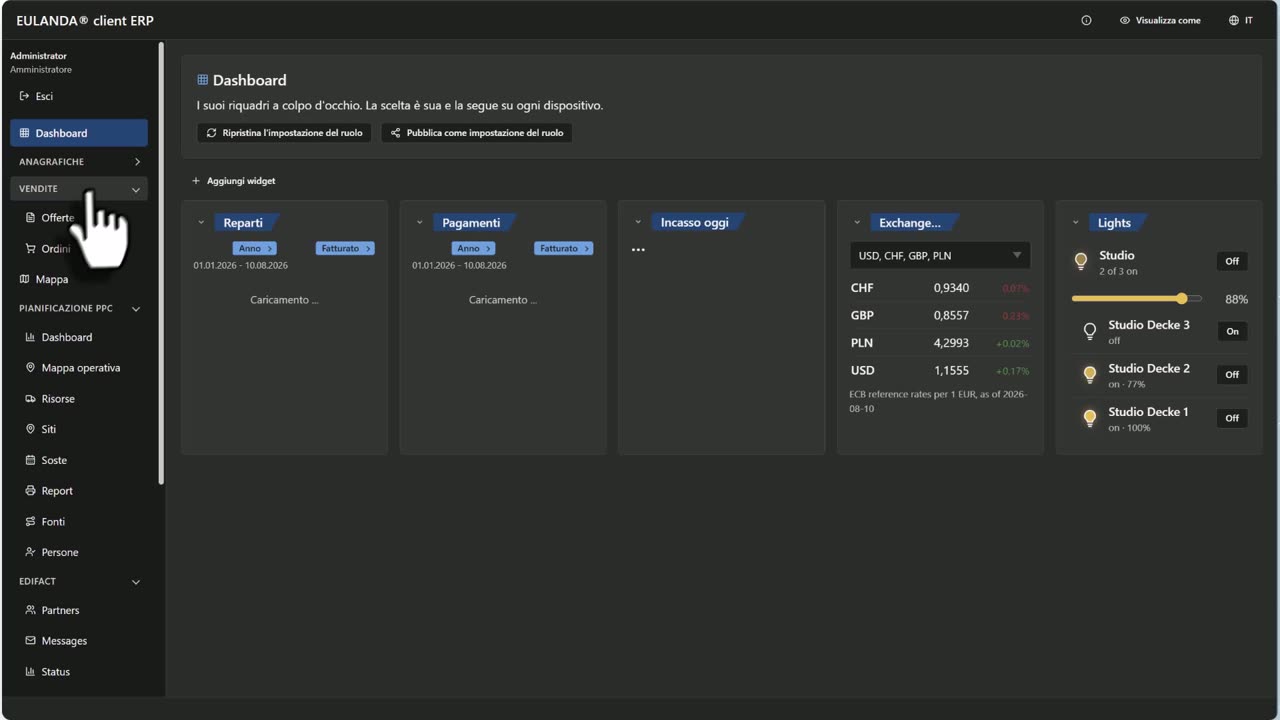
Task: Click the Messages envelope icon
Action: pos(31,641)
